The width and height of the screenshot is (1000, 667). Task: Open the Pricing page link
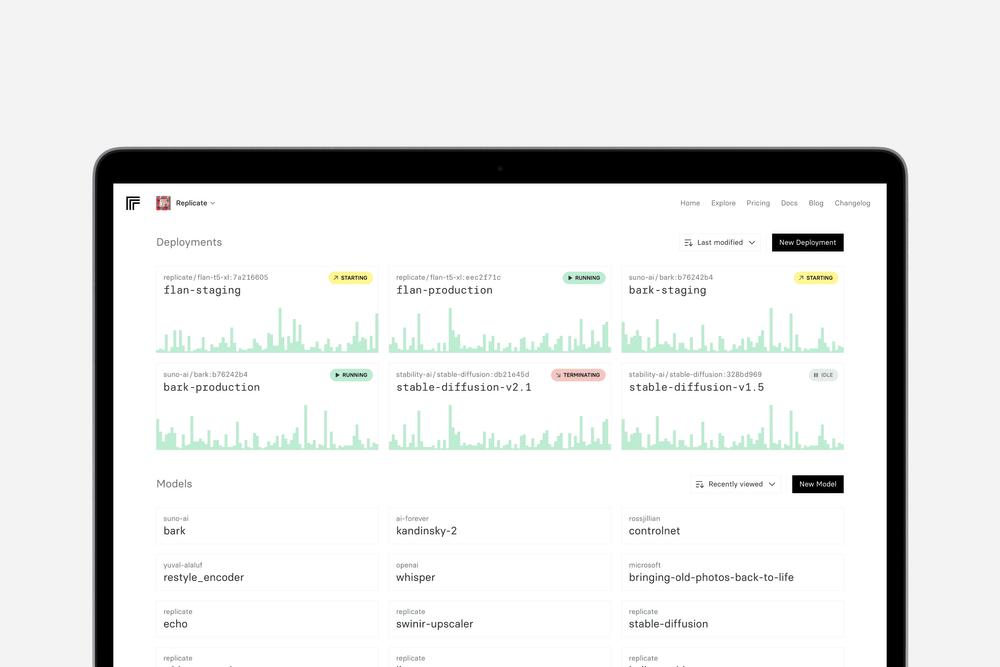coord(758,203)
